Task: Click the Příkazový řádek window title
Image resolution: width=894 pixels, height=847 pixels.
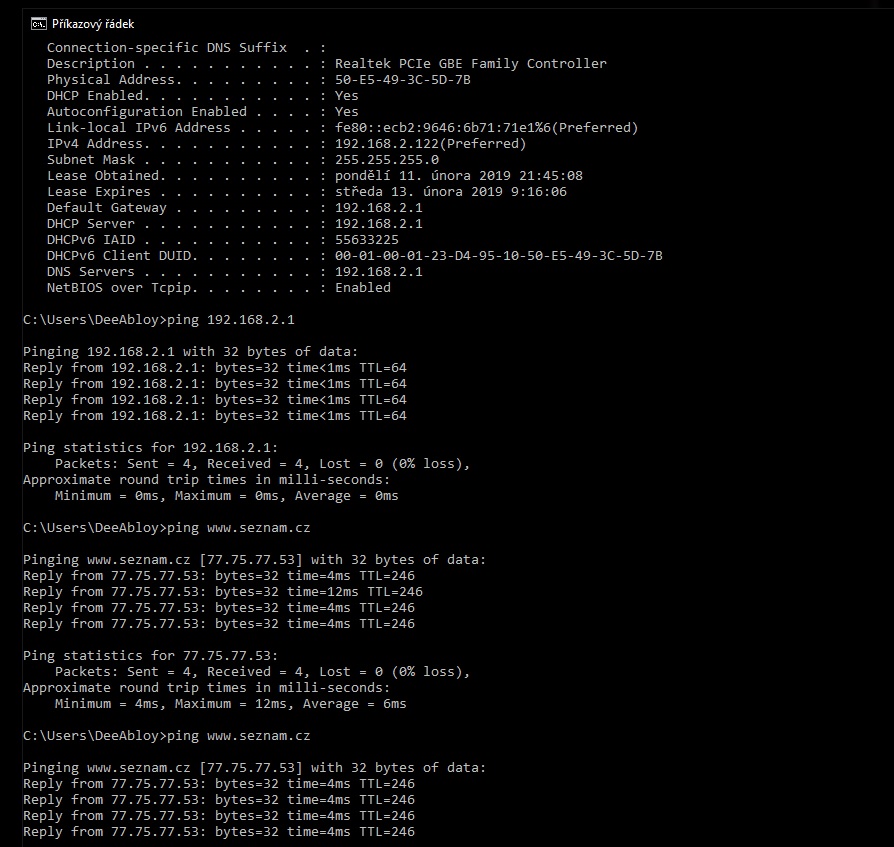Action: click(93, 23)
